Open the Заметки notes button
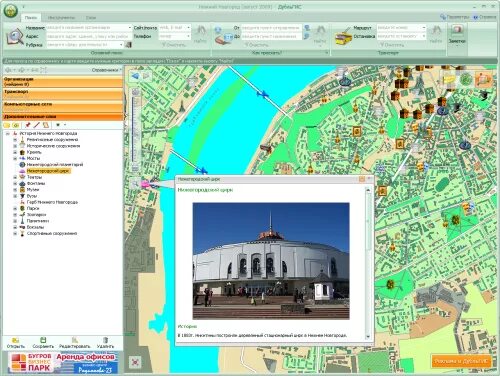The image size is (500, 376). tap(457, 34)
